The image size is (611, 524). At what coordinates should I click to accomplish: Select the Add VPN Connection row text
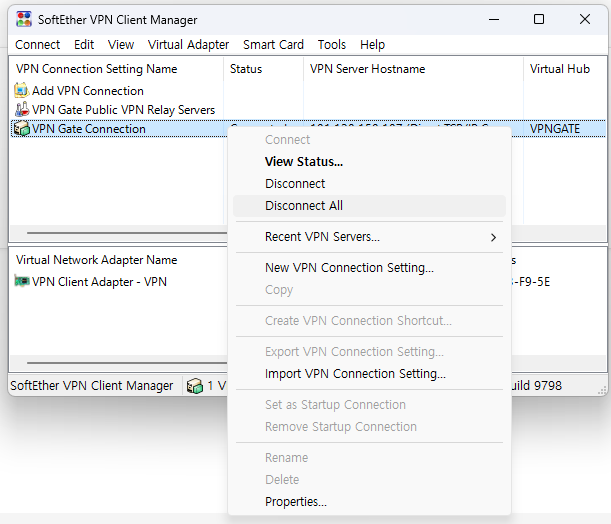click(x=88, y=91)
